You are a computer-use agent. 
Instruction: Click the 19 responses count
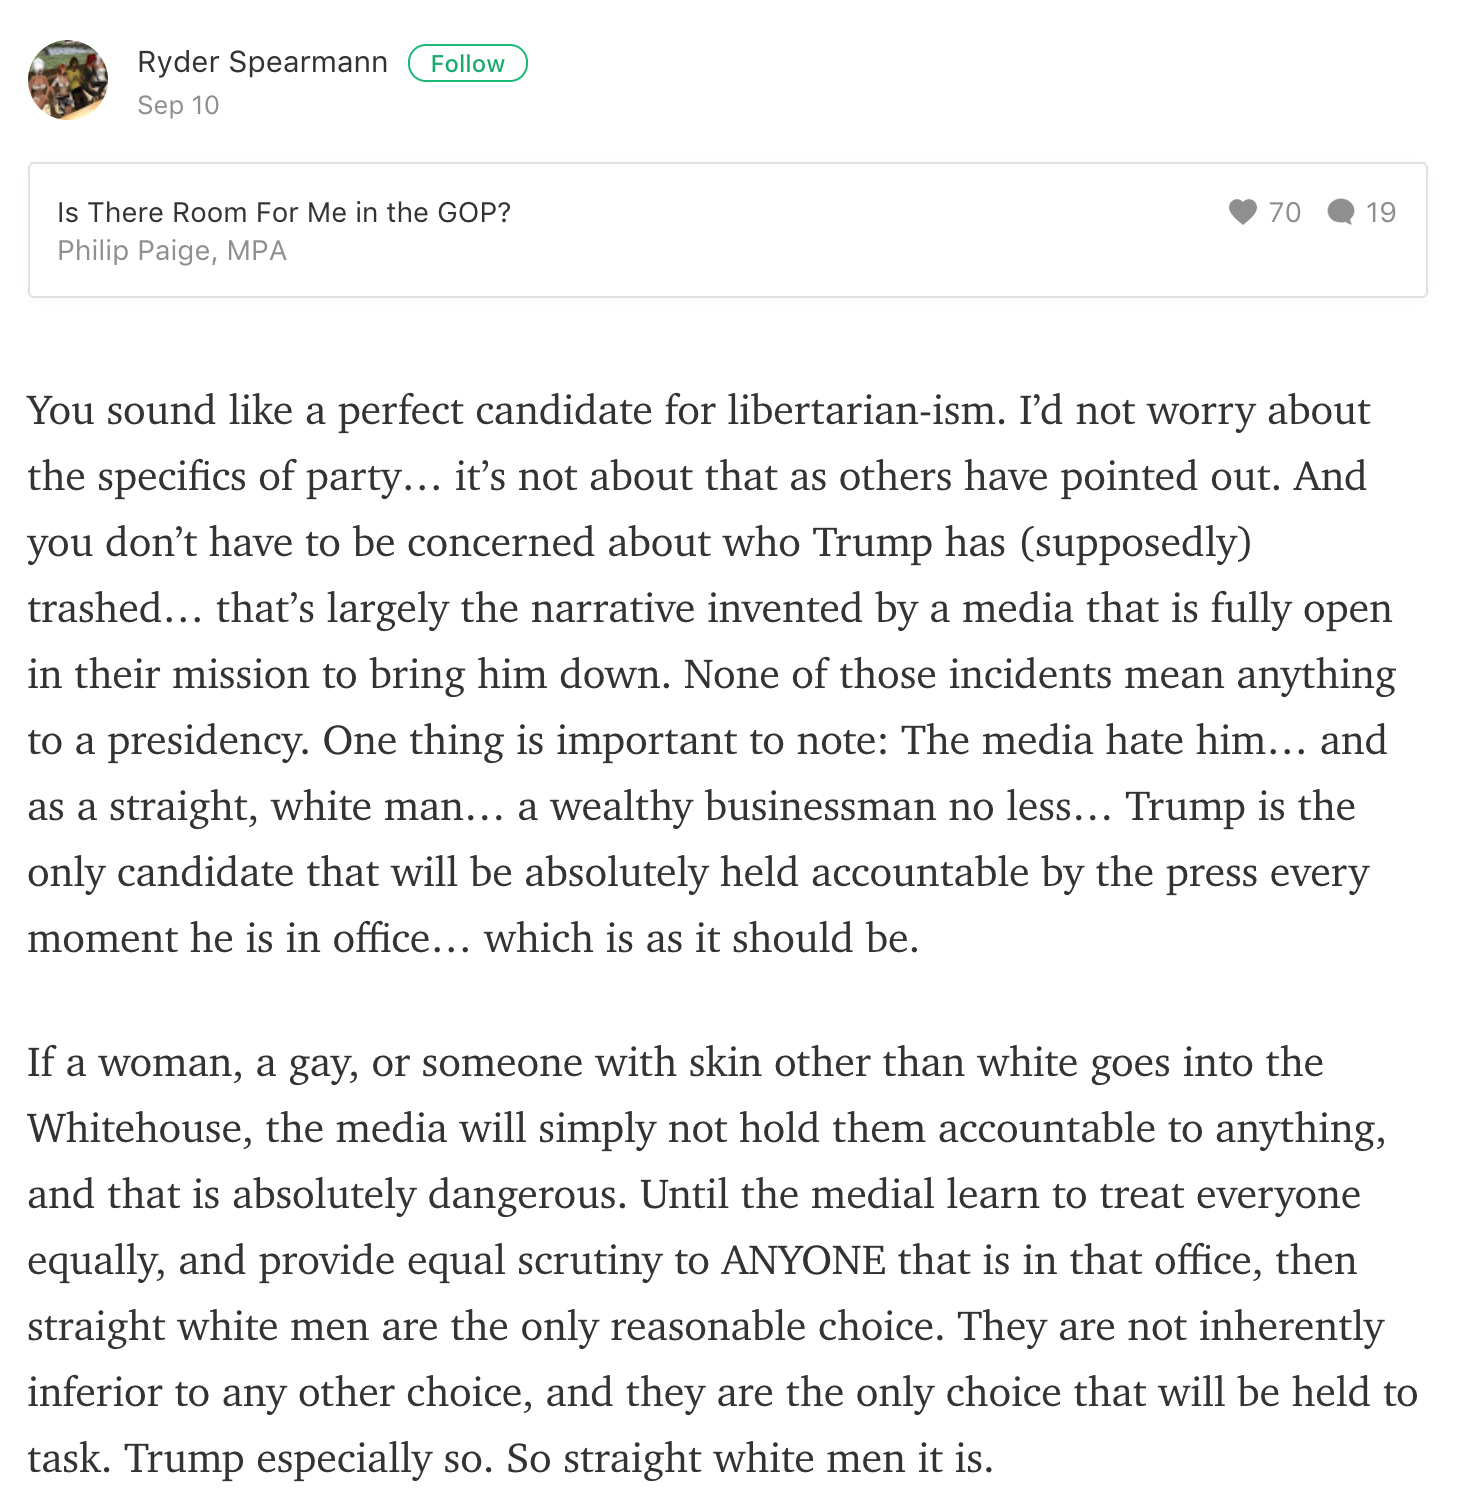pos(1380,212)
